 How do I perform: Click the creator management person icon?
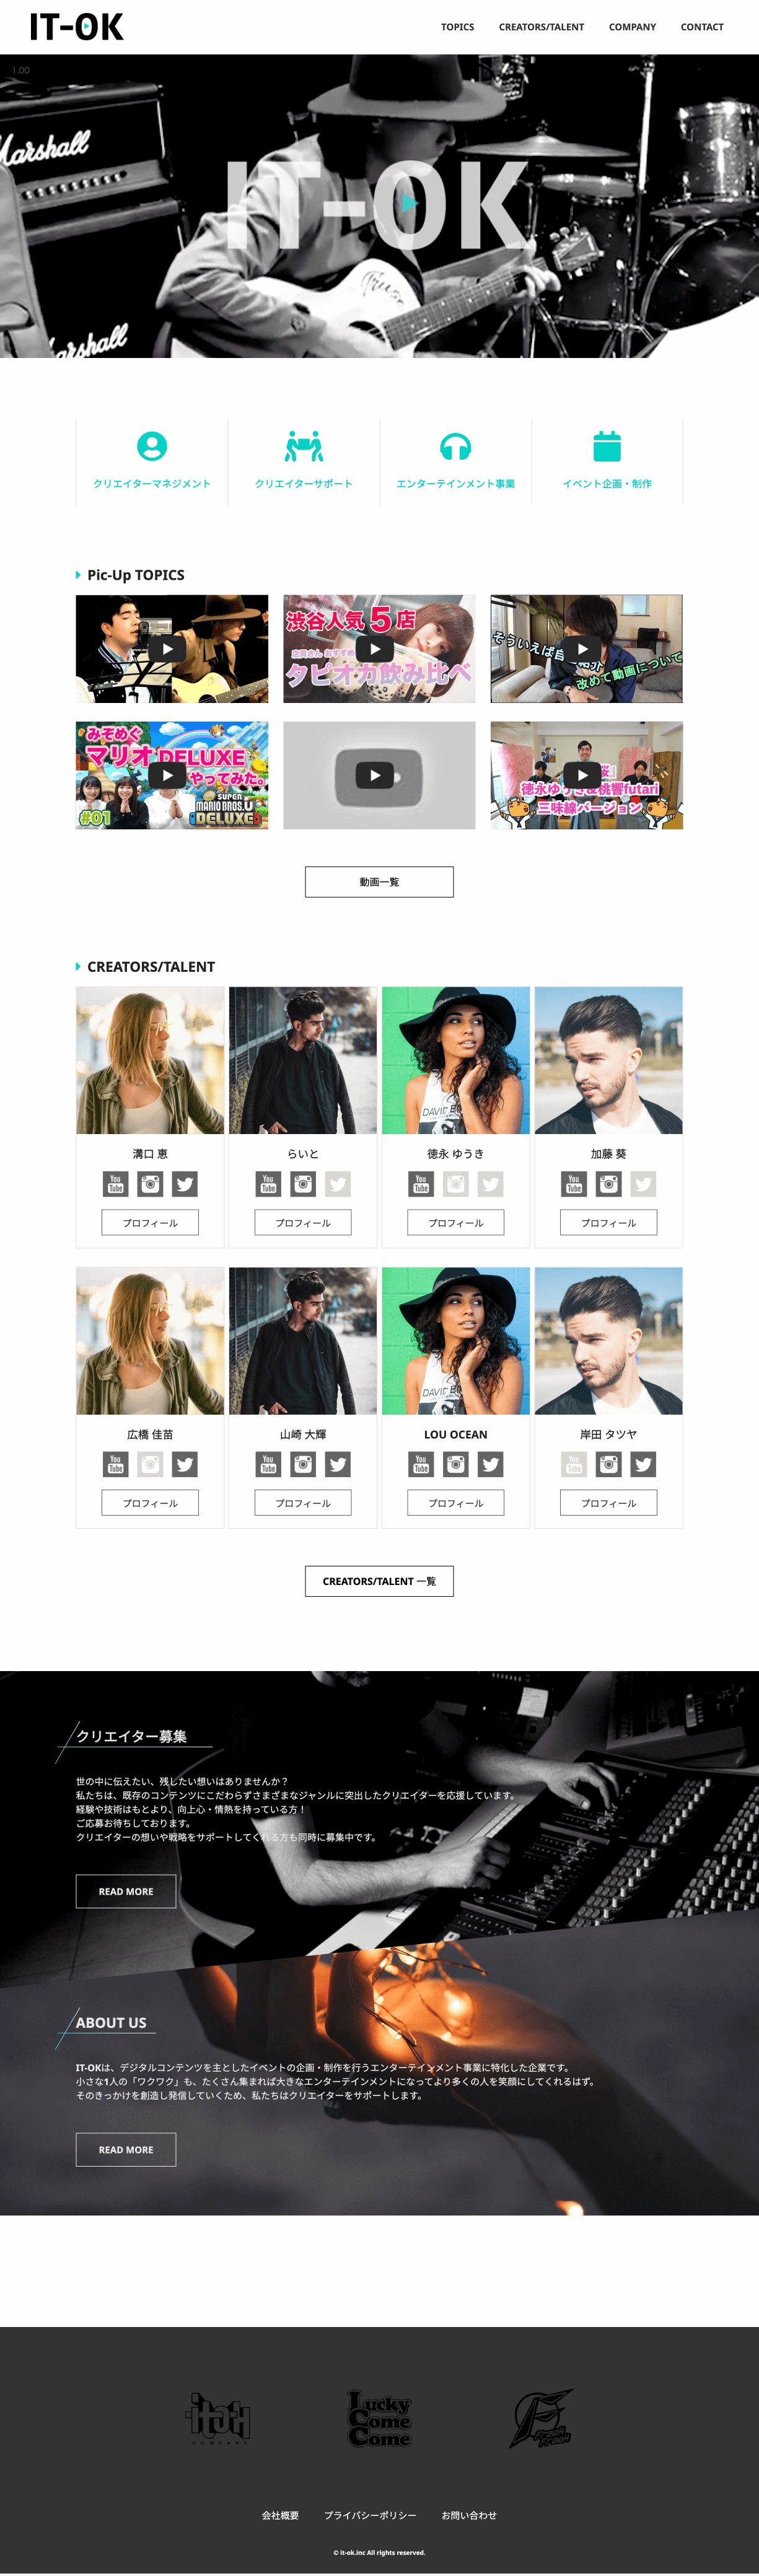(x=152, y=446)
